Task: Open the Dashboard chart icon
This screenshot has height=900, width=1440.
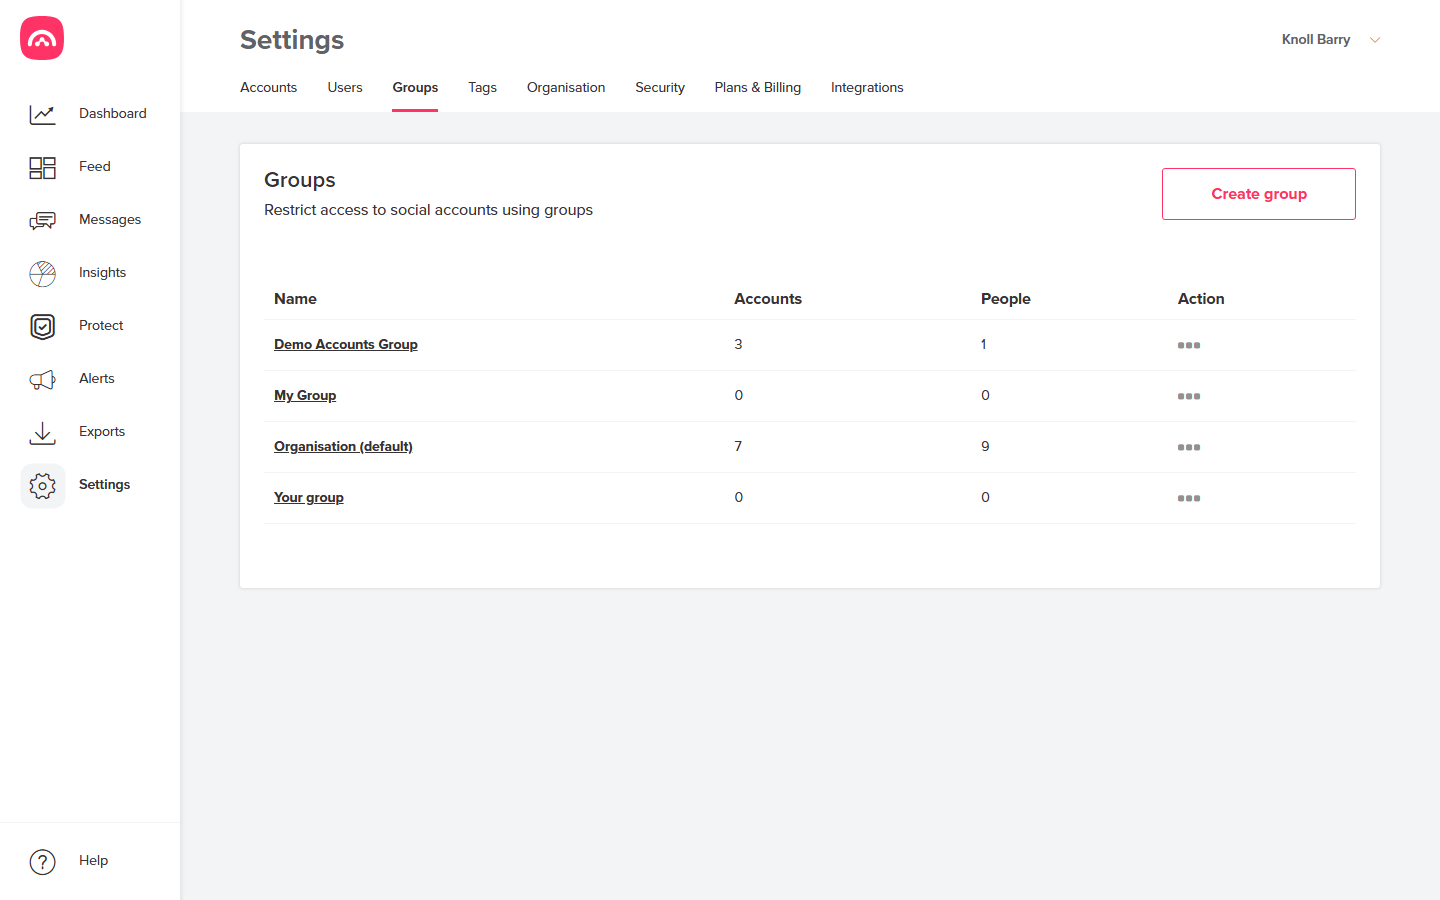Action: point(42,114)
